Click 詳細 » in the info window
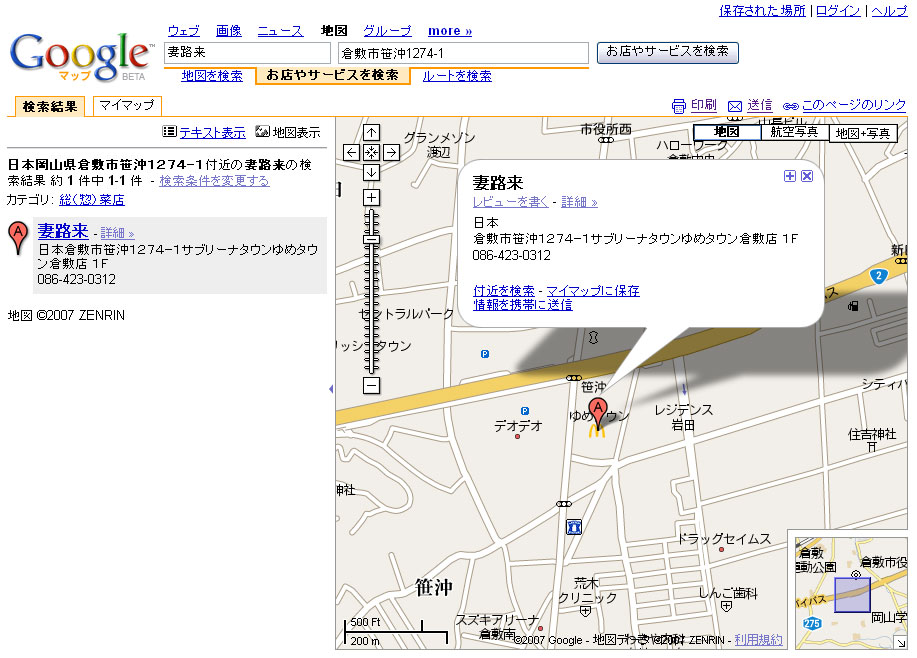Image resolution: width=917 pixels, height=658 pixels. coord(579,202)
